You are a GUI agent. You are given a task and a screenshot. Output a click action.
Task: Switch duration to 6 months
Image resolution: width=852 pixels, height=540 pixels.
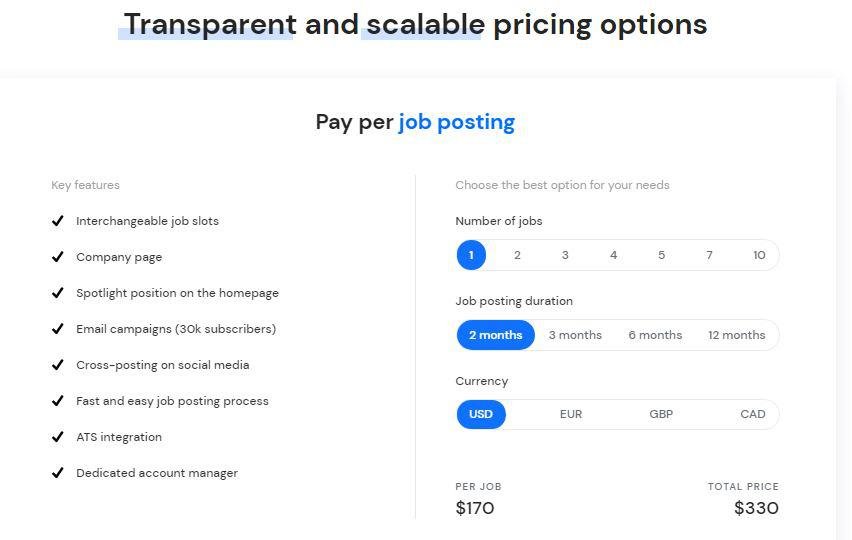[655, 335]
